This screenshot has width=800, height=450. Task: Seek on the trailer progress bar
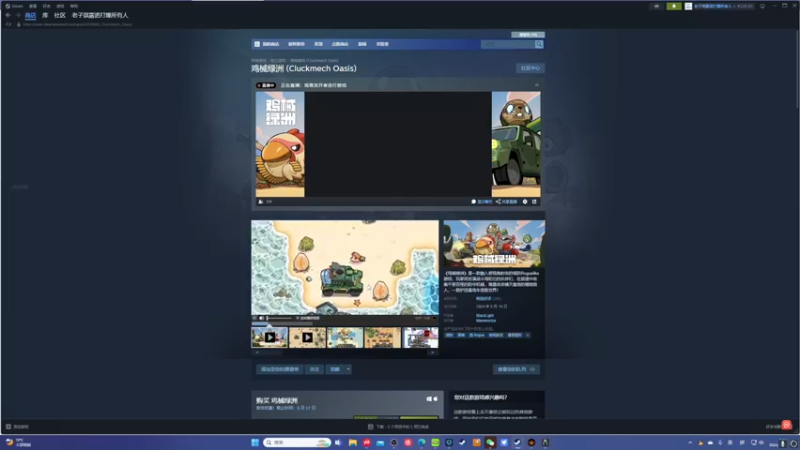(345, 323)
